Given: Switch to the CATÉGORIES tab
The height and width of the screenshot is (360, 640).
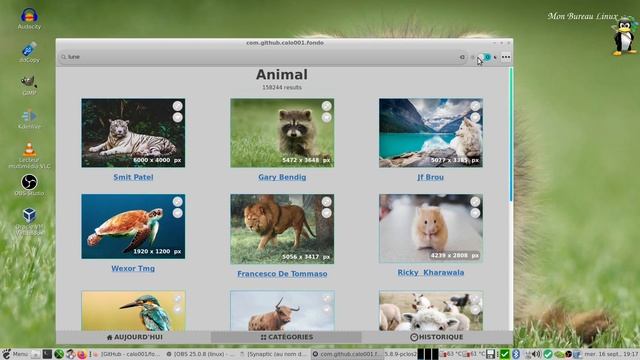Looking at the screenshot, I should pyautogui.click(x=287, y=337).
